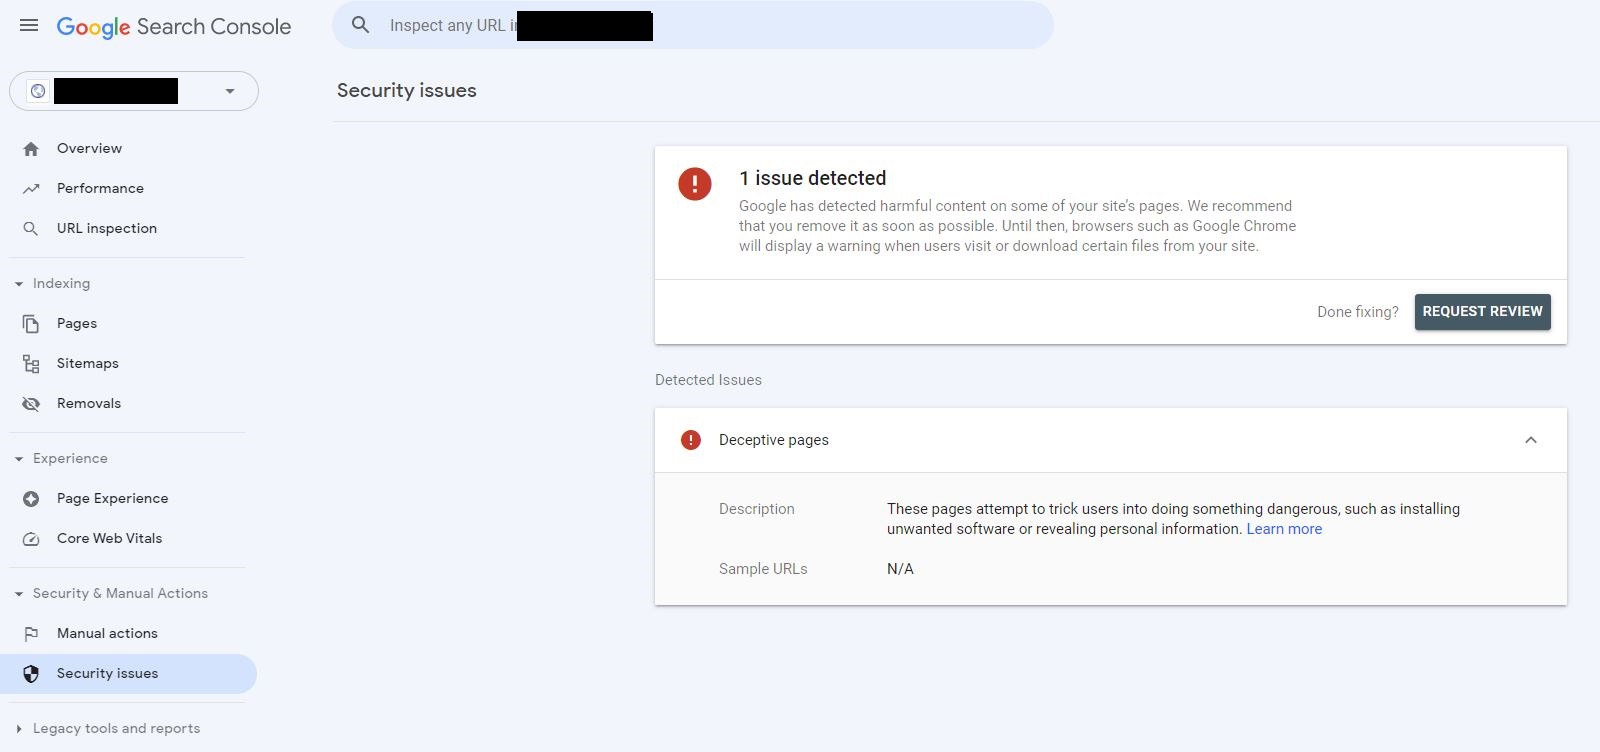Viewport: 1600px width, 752px height.
Task: Collapse the Security & Manual Actions section
Action: click(x=19, y=594)
